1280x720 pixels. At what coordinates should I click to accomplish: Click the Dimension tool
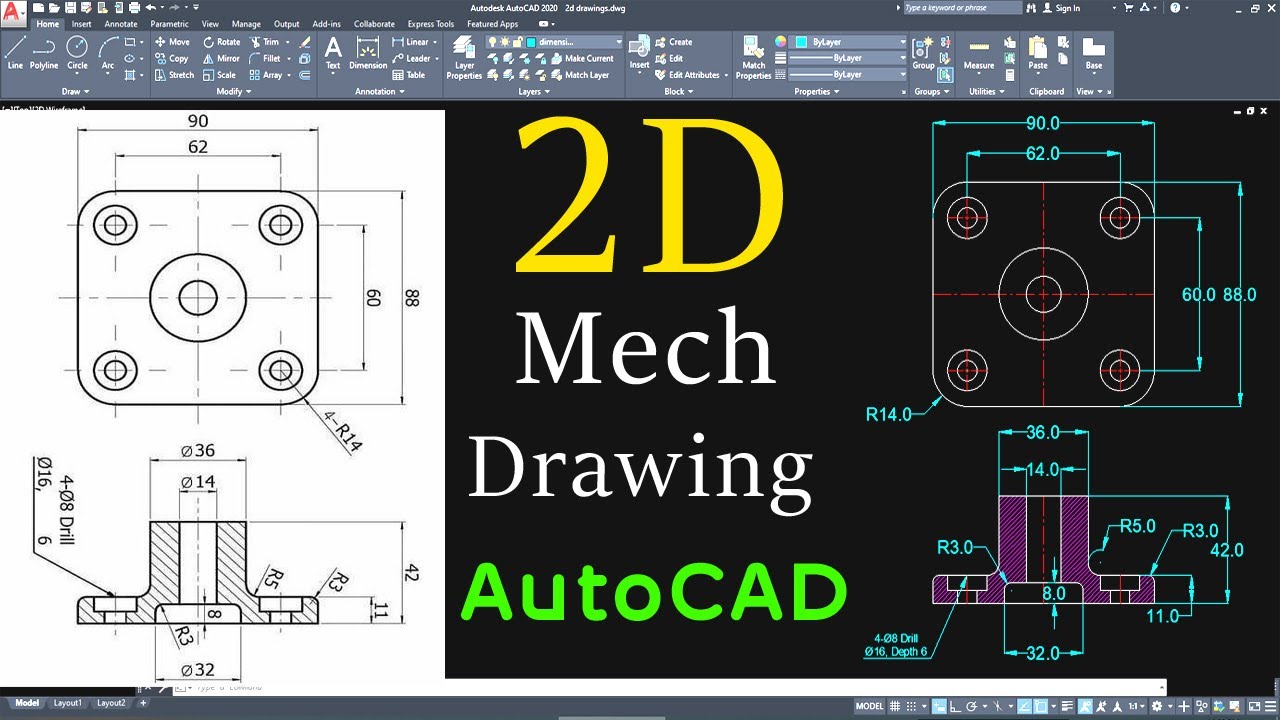click(368, 53)
